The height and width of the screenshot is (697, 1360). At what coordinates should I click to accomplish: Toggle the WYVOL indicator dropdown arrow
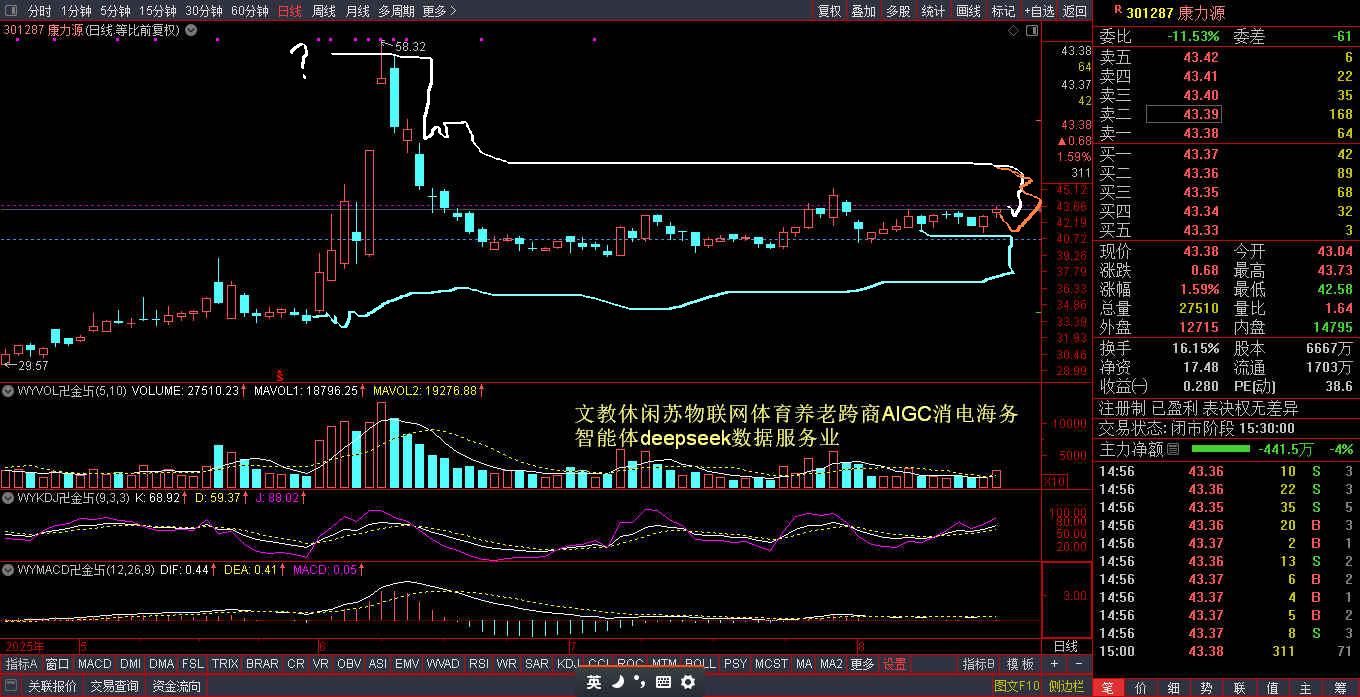[x=7, y=390]
